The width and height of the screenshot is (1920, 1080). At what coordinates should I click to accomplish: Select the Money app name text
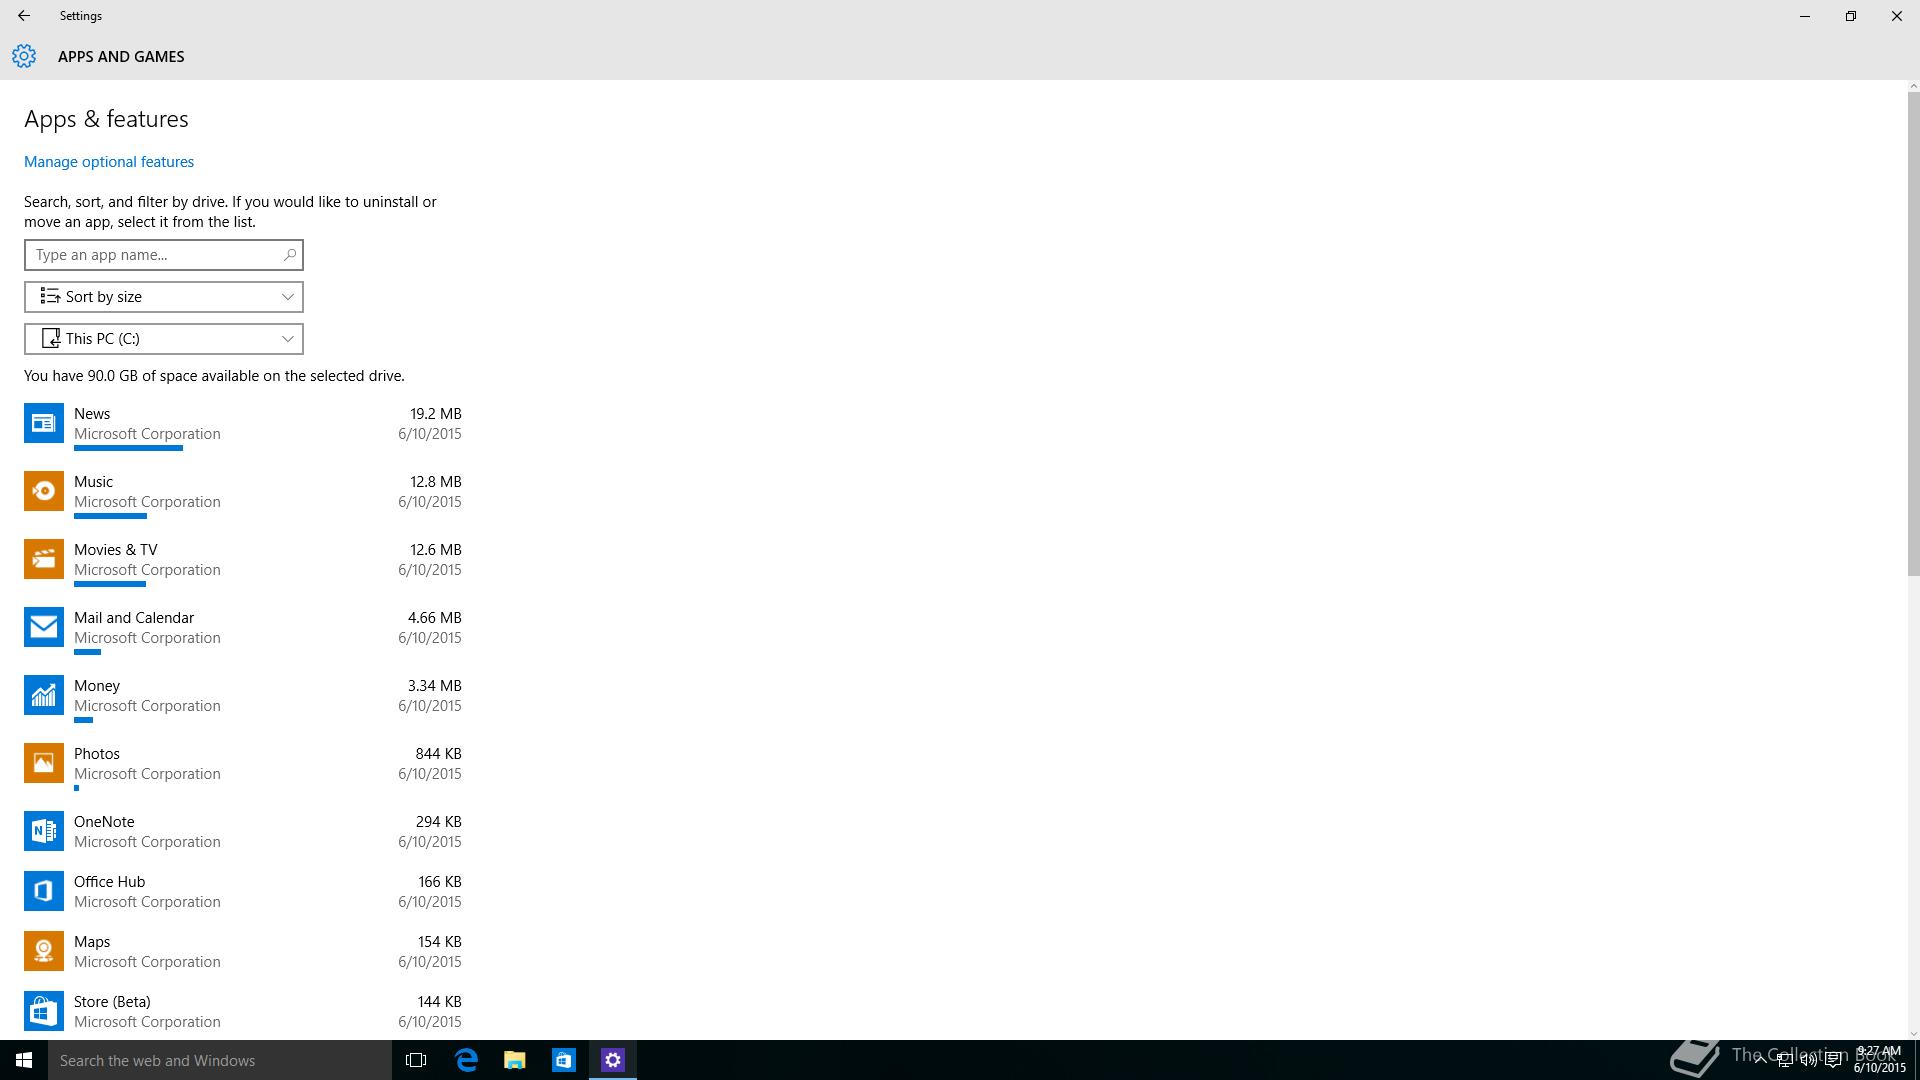click(97, 686)
